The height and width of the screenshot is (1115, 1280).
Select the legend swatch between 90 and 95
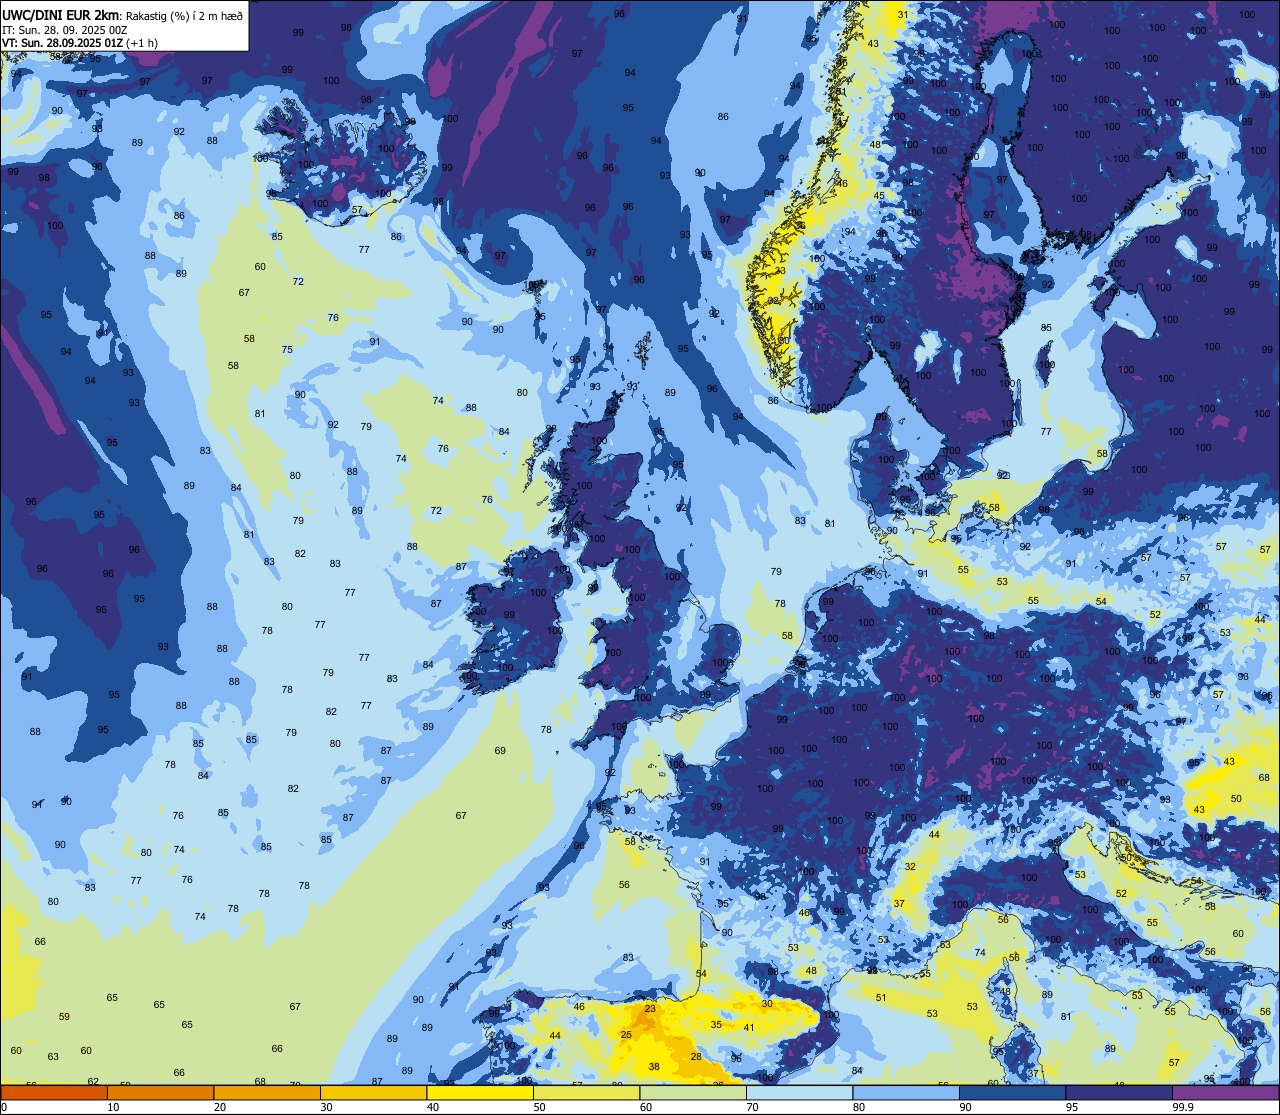coord(1012,1092)
